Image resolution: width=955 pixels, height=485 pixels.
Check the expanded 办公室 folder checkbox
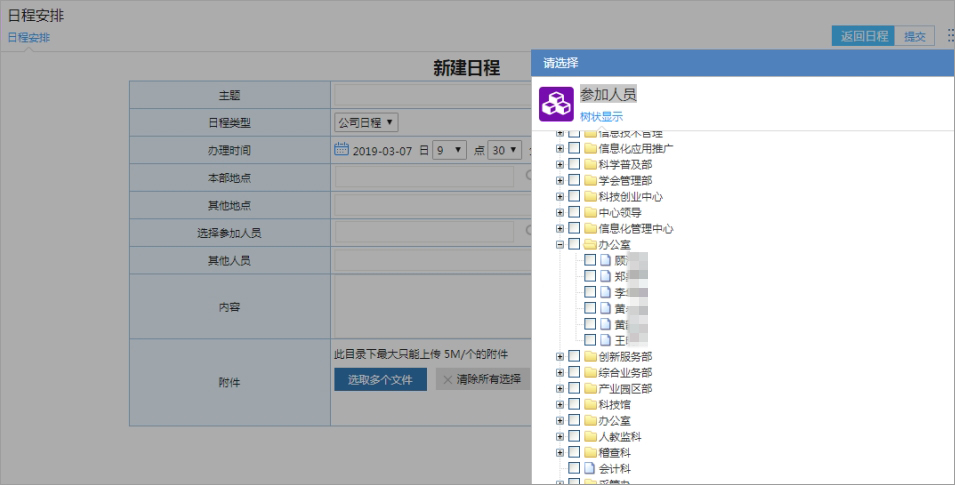point(574,244)
